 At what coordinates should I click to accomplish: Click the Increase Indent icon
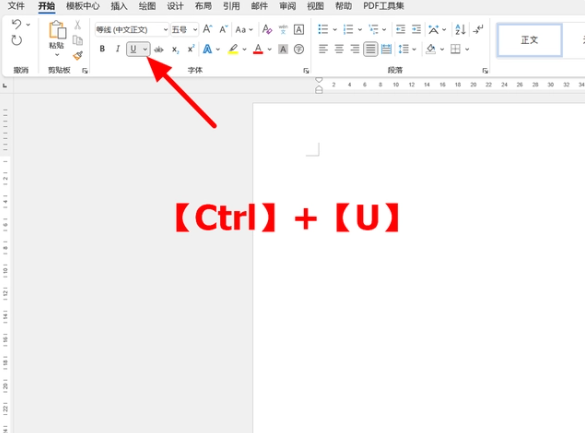tap(416, 29)
